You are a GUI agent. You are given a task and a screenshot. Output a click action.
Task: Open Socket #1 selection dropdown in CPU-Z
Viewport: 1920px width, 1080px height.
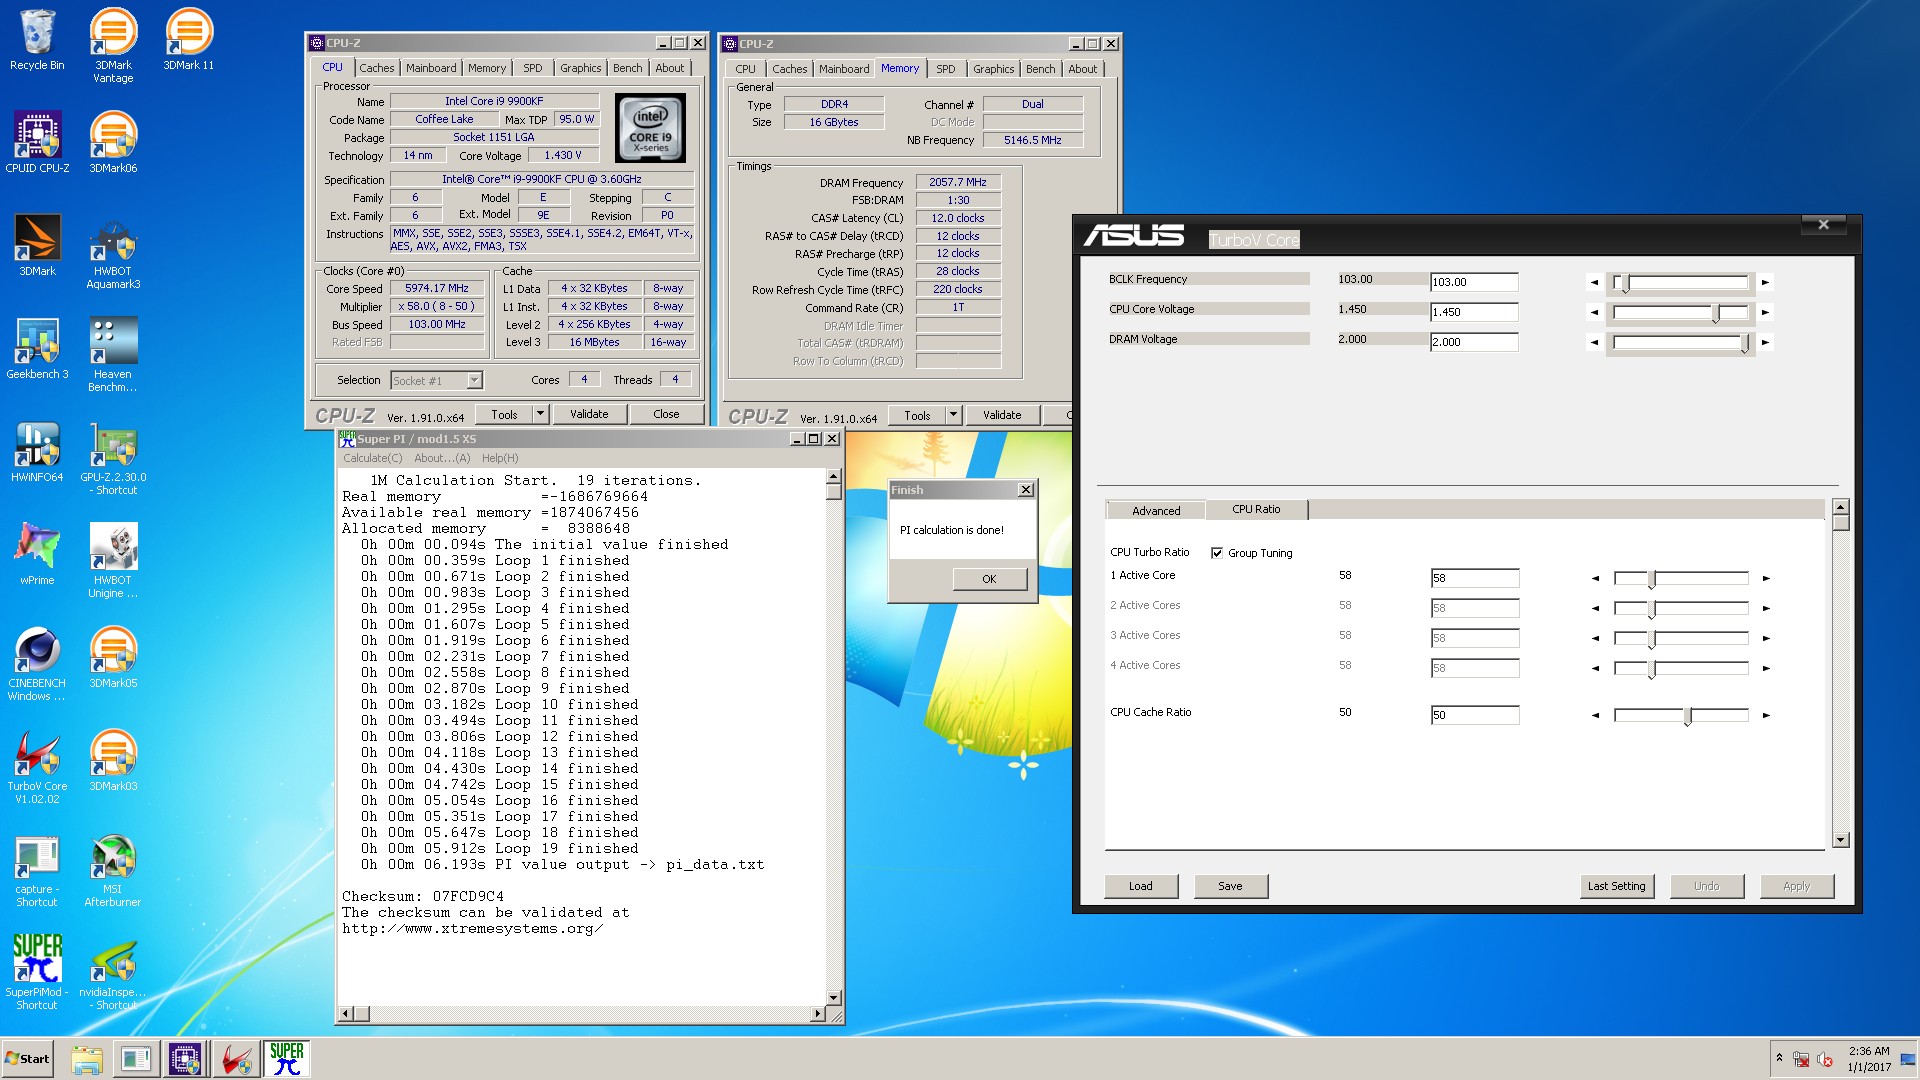pyautogui.click(x=436, y=381)
